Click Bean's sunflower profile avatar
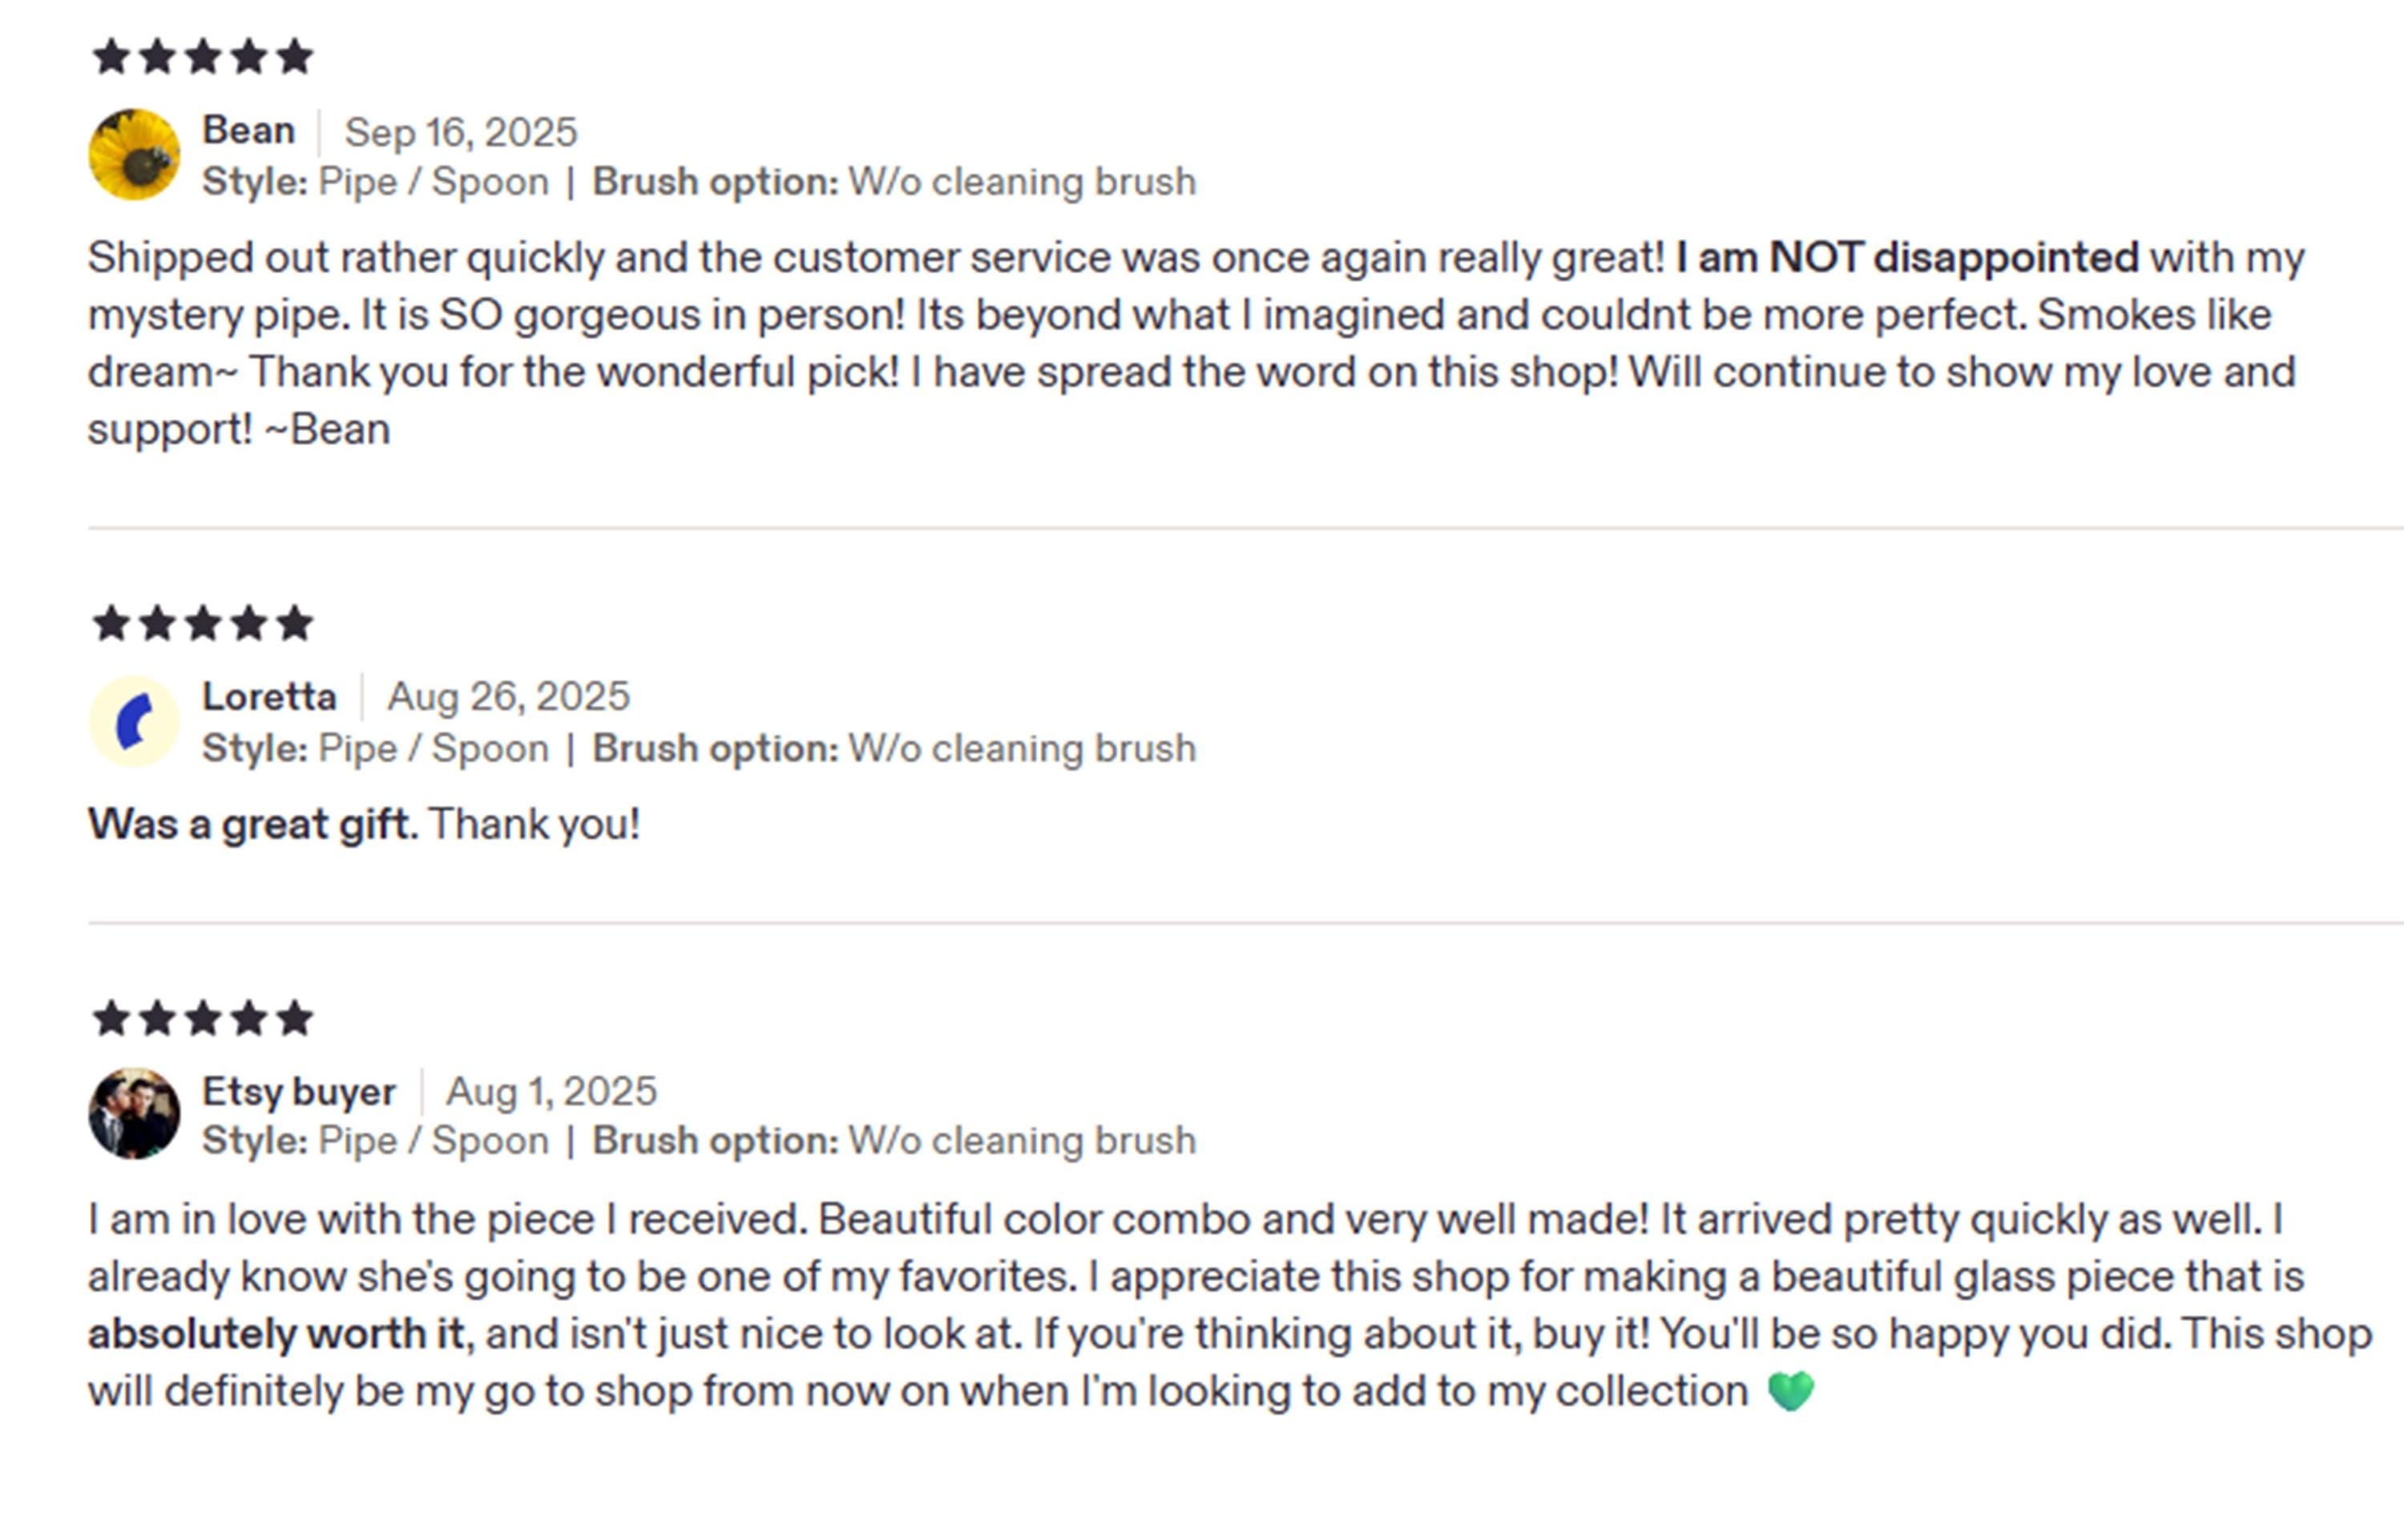 [134, 154]
